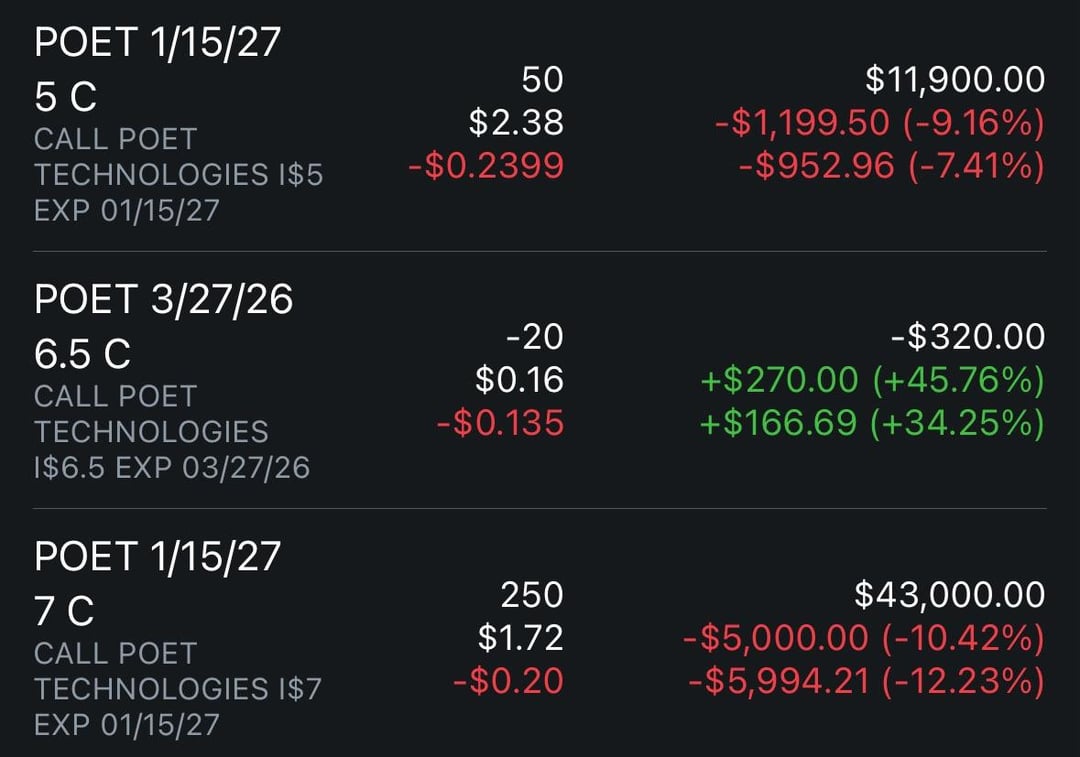Image resolution: width=1080 pixels, height=757 pixels.
Task: Select the 6.5 C strike label
Action: (x=83, y=354)
